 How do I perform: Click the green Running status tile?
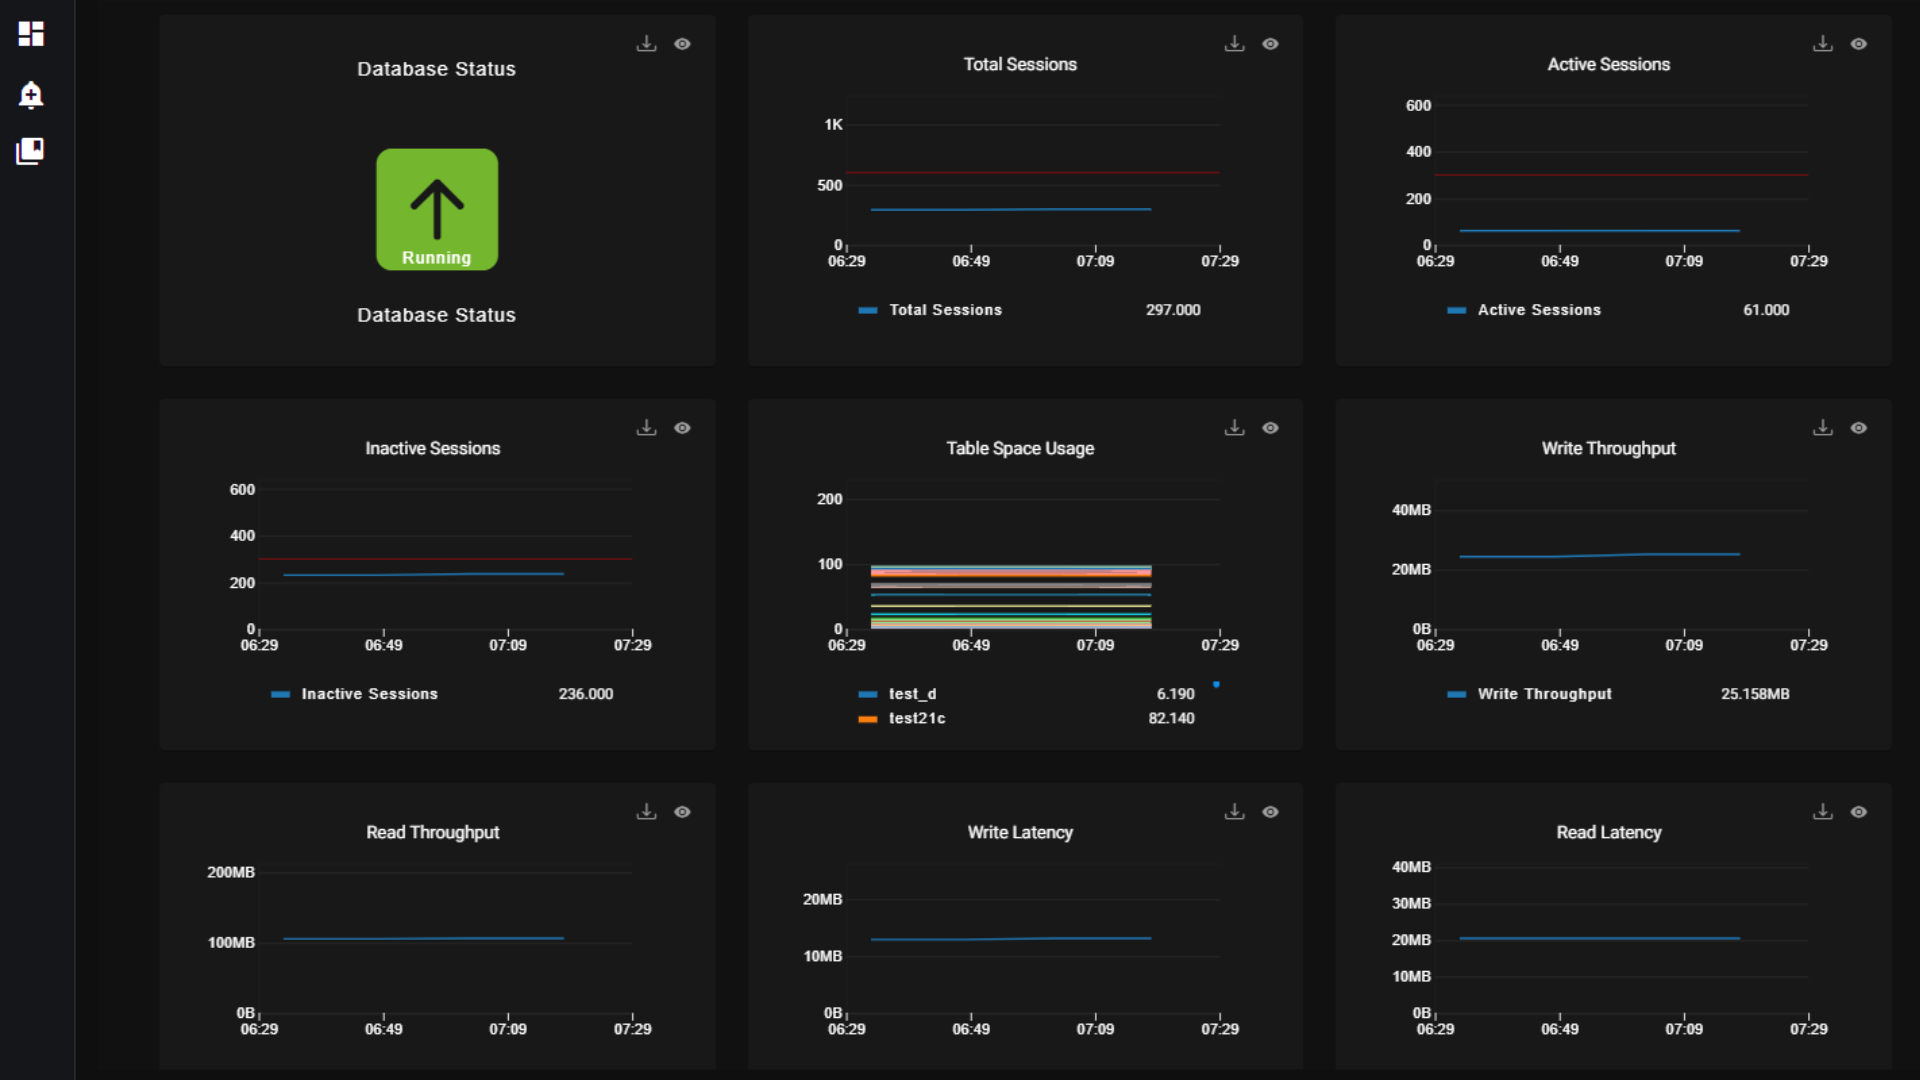tap(437, 209)
